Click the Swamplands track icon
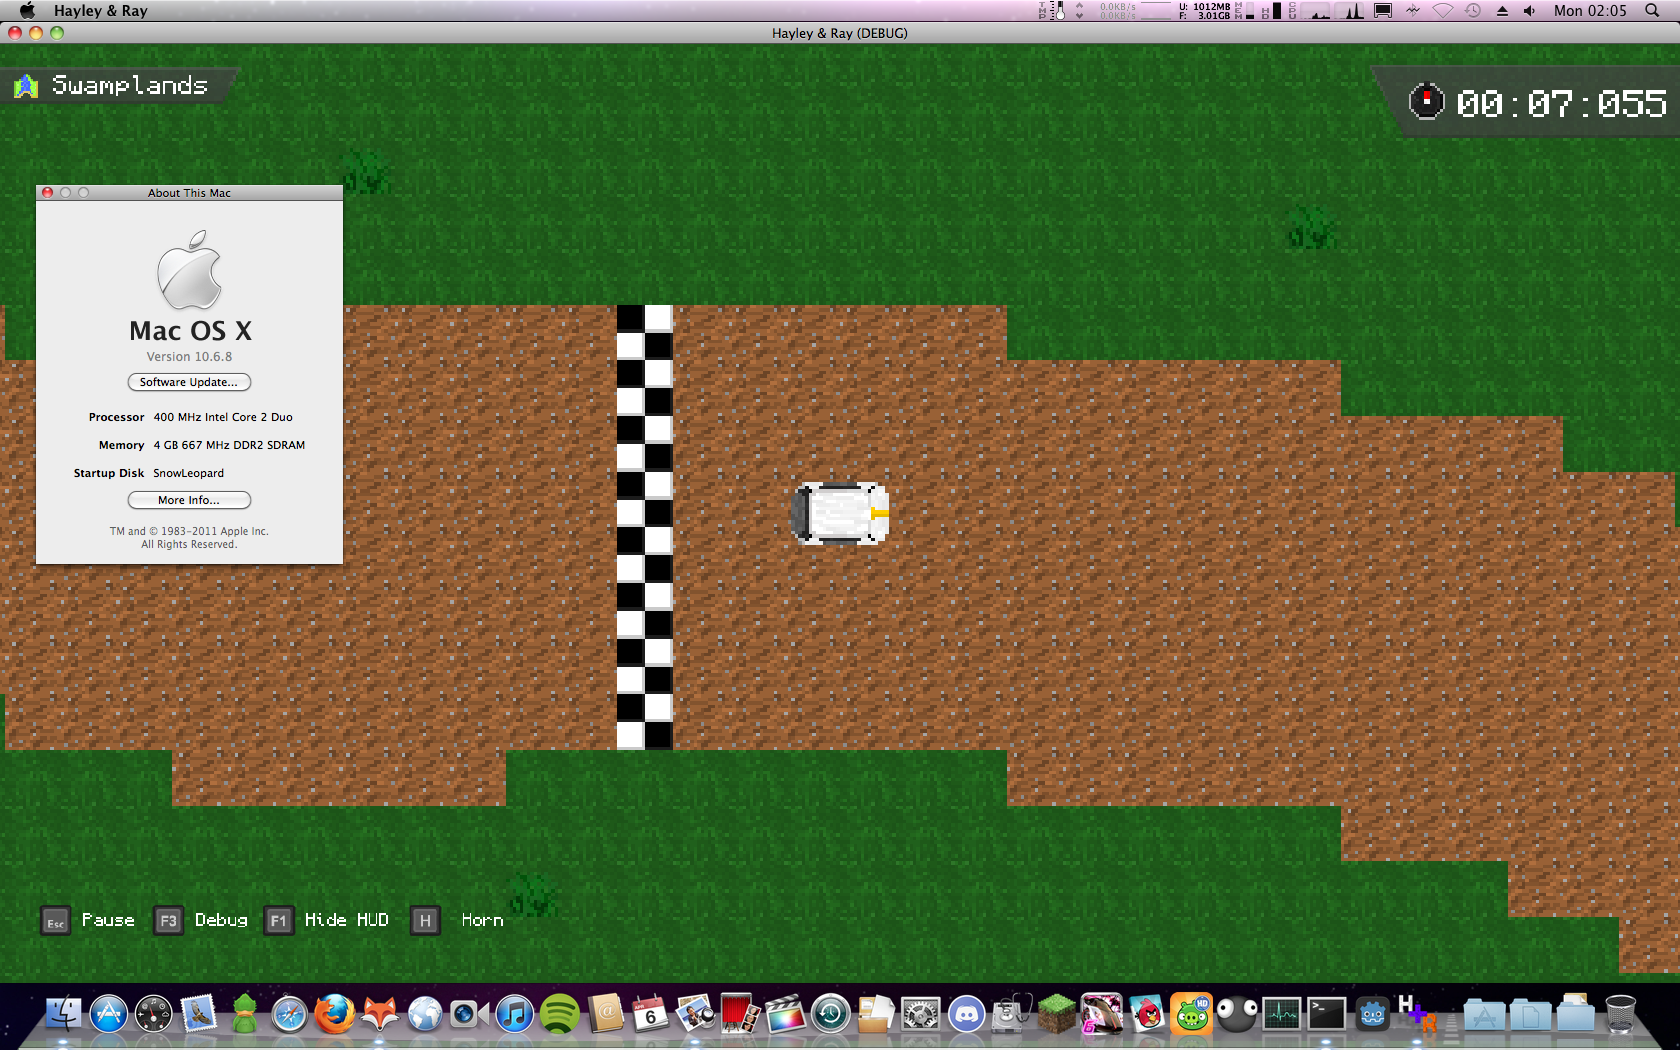The image size is (1680, 1050). pyautogui.click(x=26, y=87)
